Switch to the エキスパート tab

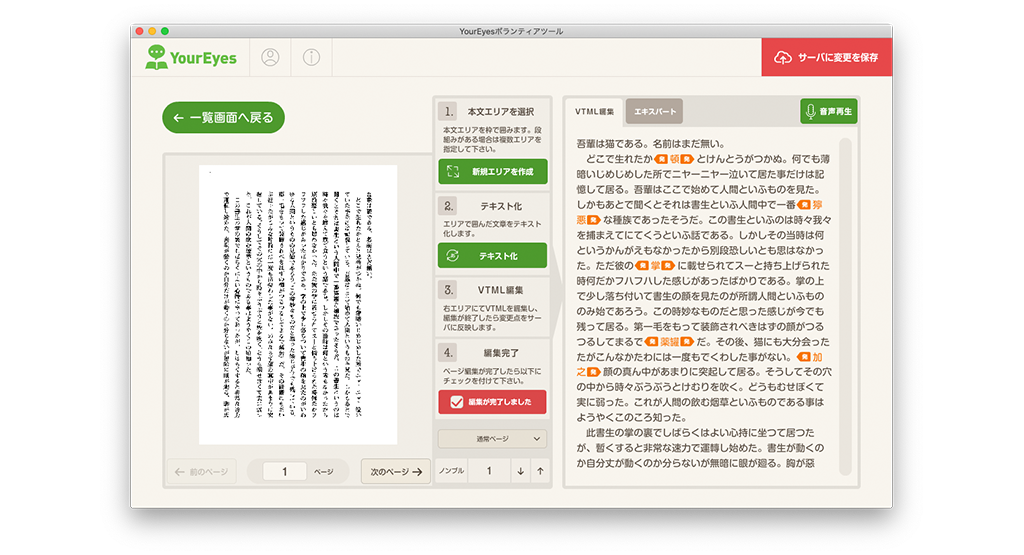coord(655,112)
